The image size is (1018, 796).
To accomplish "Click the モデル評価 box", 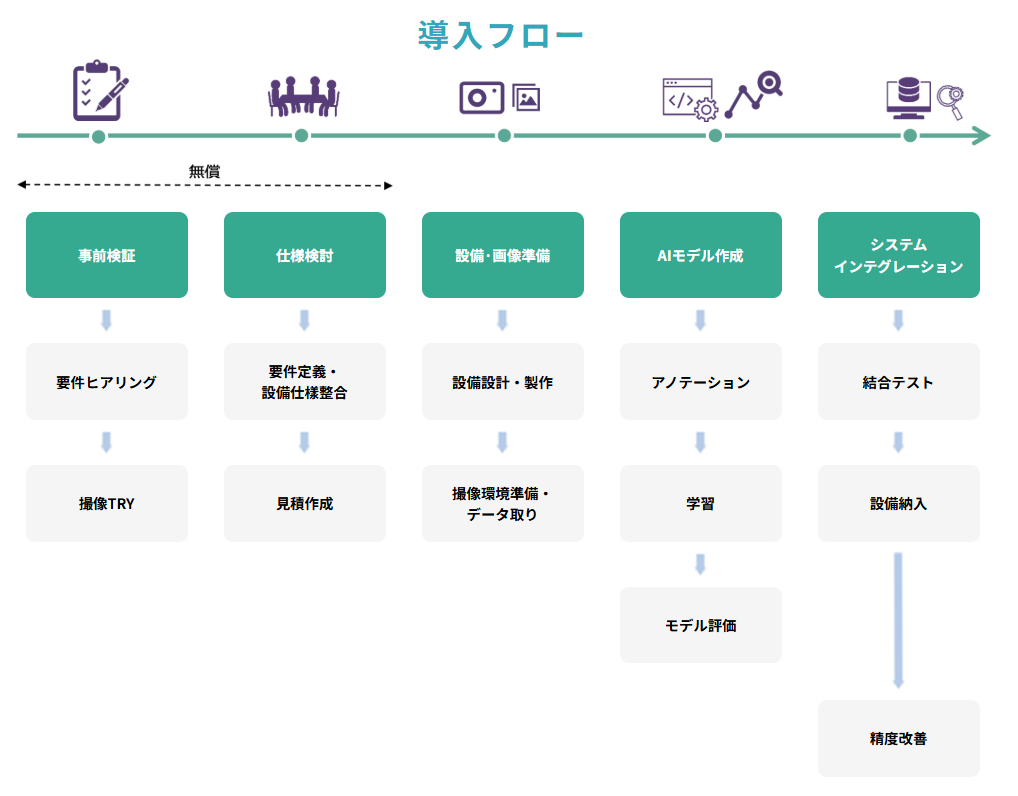I will [701, 625].
